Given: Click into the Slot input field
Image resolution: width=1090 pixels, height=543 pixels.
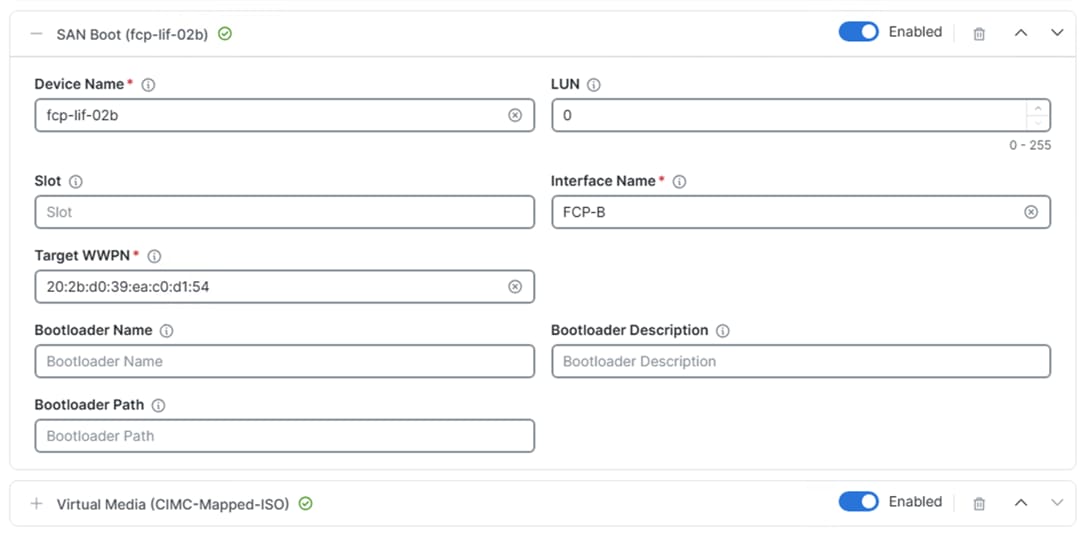Looking at the screenshot, I should point(284,212).
